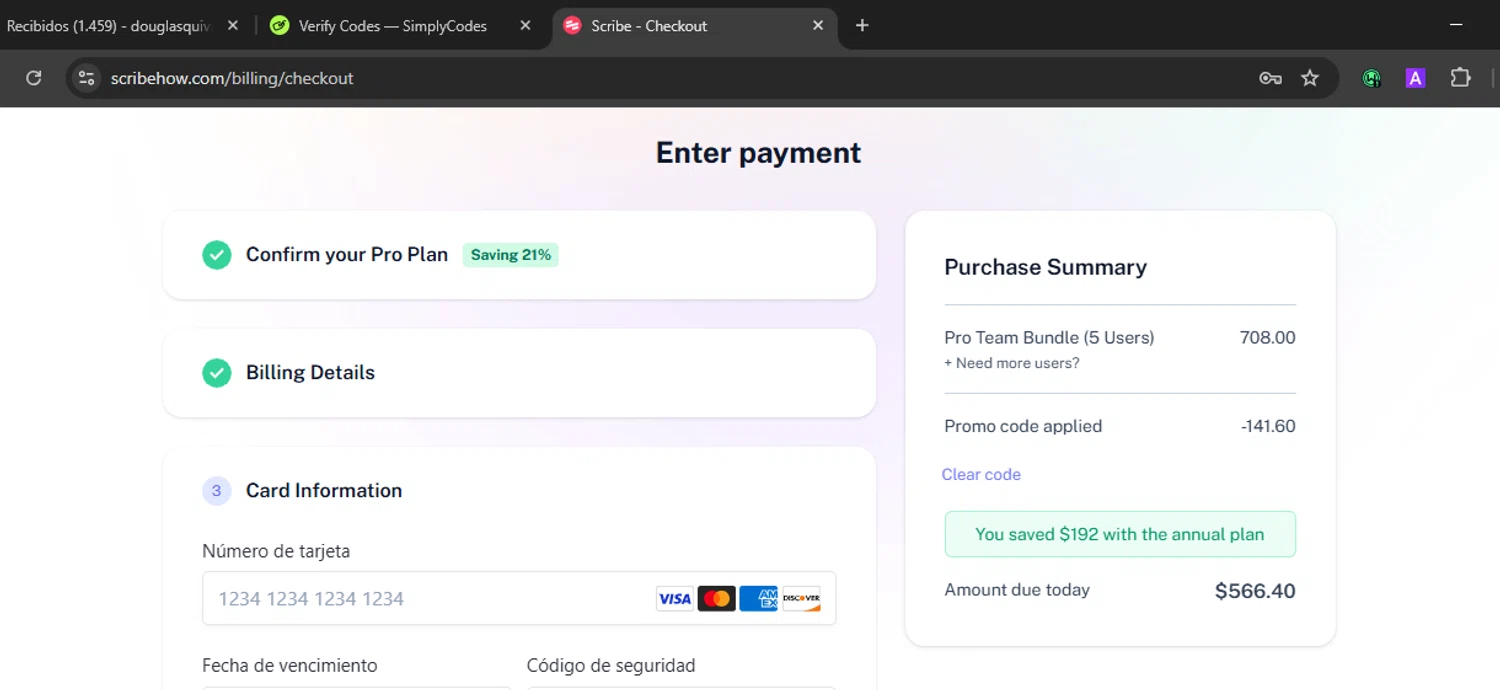
Task: Click the step 3 Card Information badge
Action: point(217,491)
